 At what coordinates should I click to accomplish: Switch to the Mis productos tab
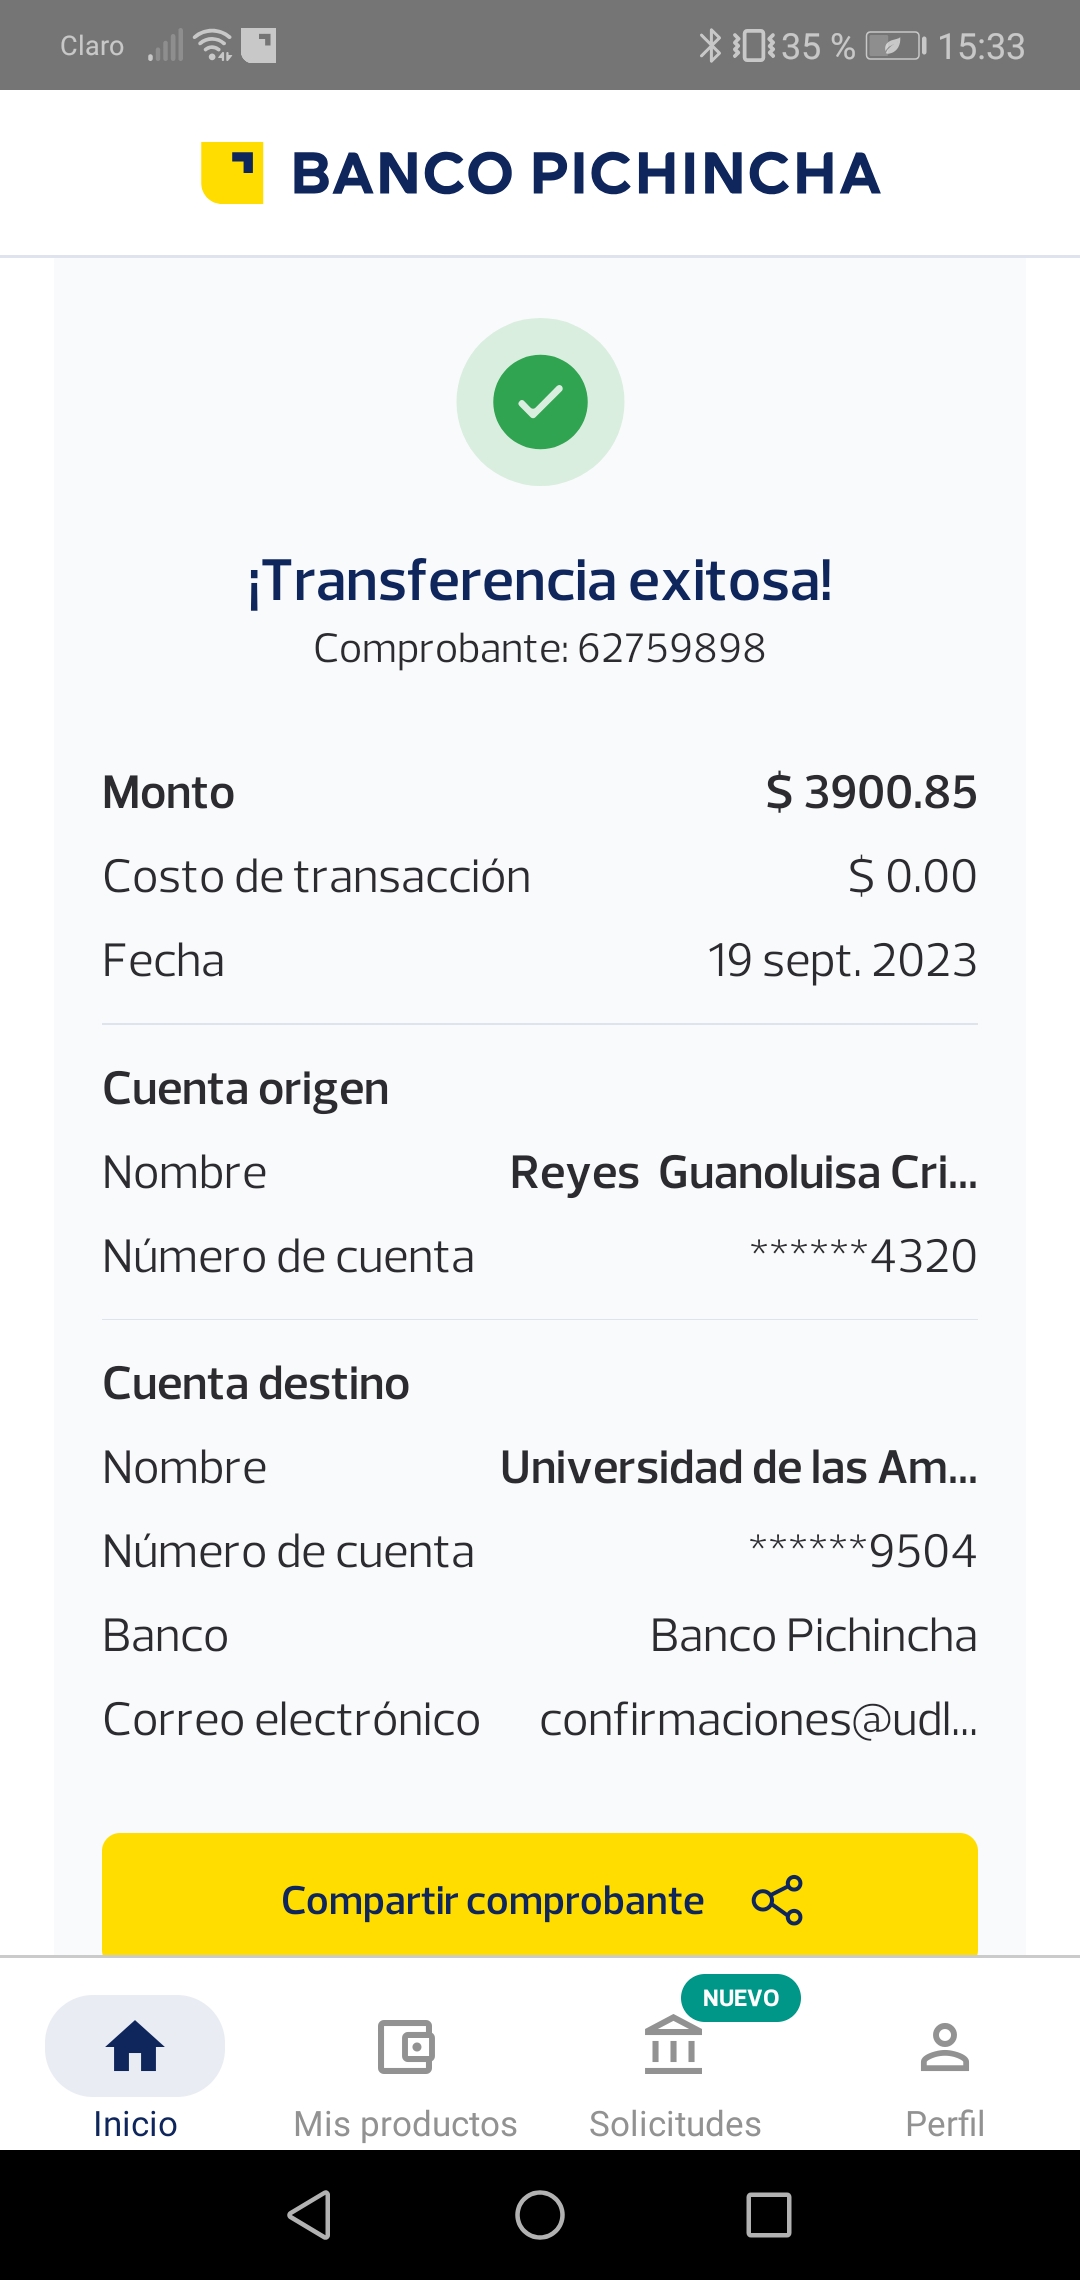[x=405, y=2123]
